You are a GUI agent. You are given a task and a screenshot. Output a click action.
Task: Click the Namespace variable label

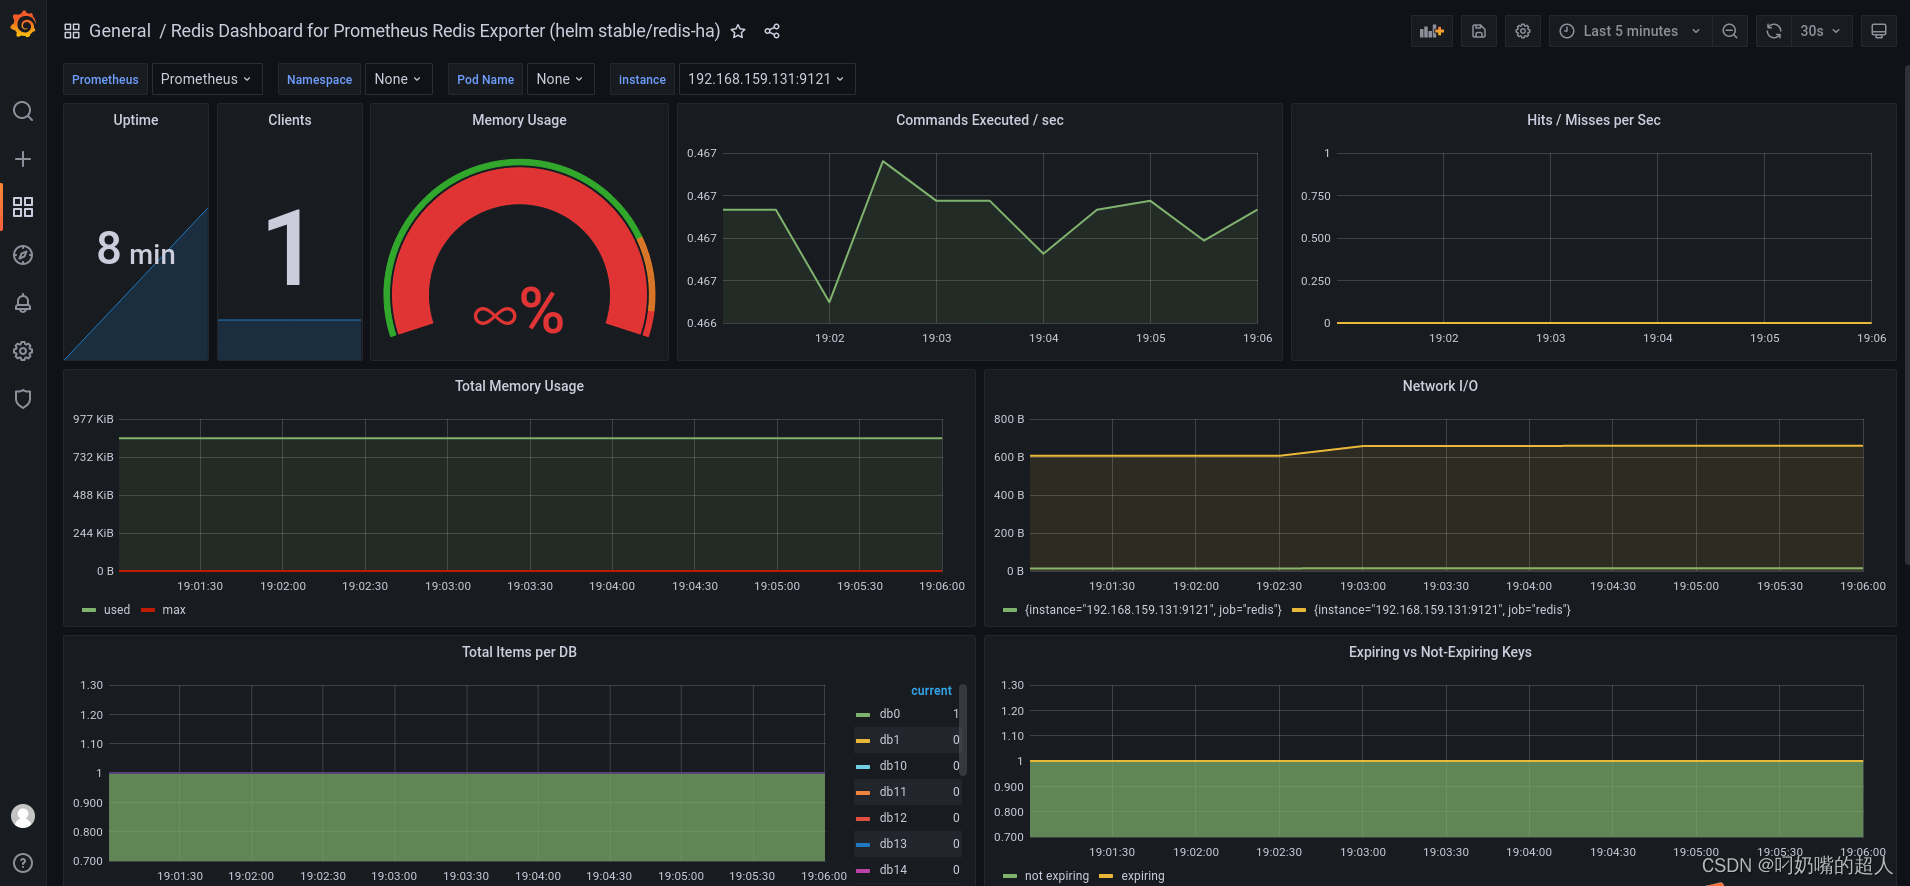pyautogui.click(x=319, y=79)
